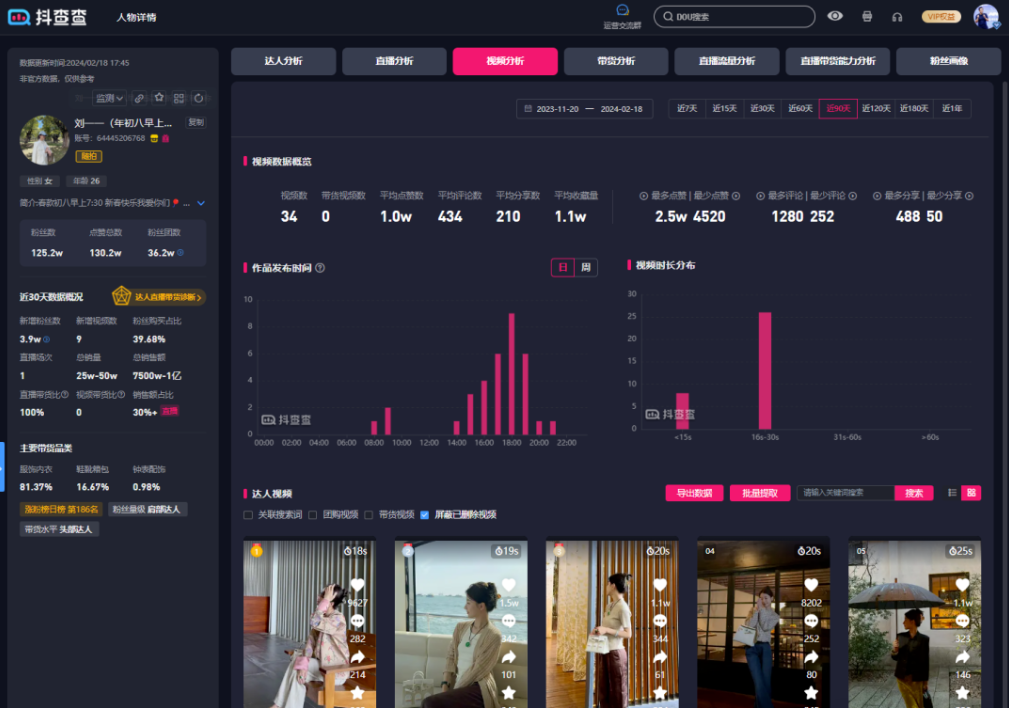The width and height of the screenshot is (1009, 708).
Task: Select the 近30天 time filter
Action: pyautogui.click(x=762, y=108)
